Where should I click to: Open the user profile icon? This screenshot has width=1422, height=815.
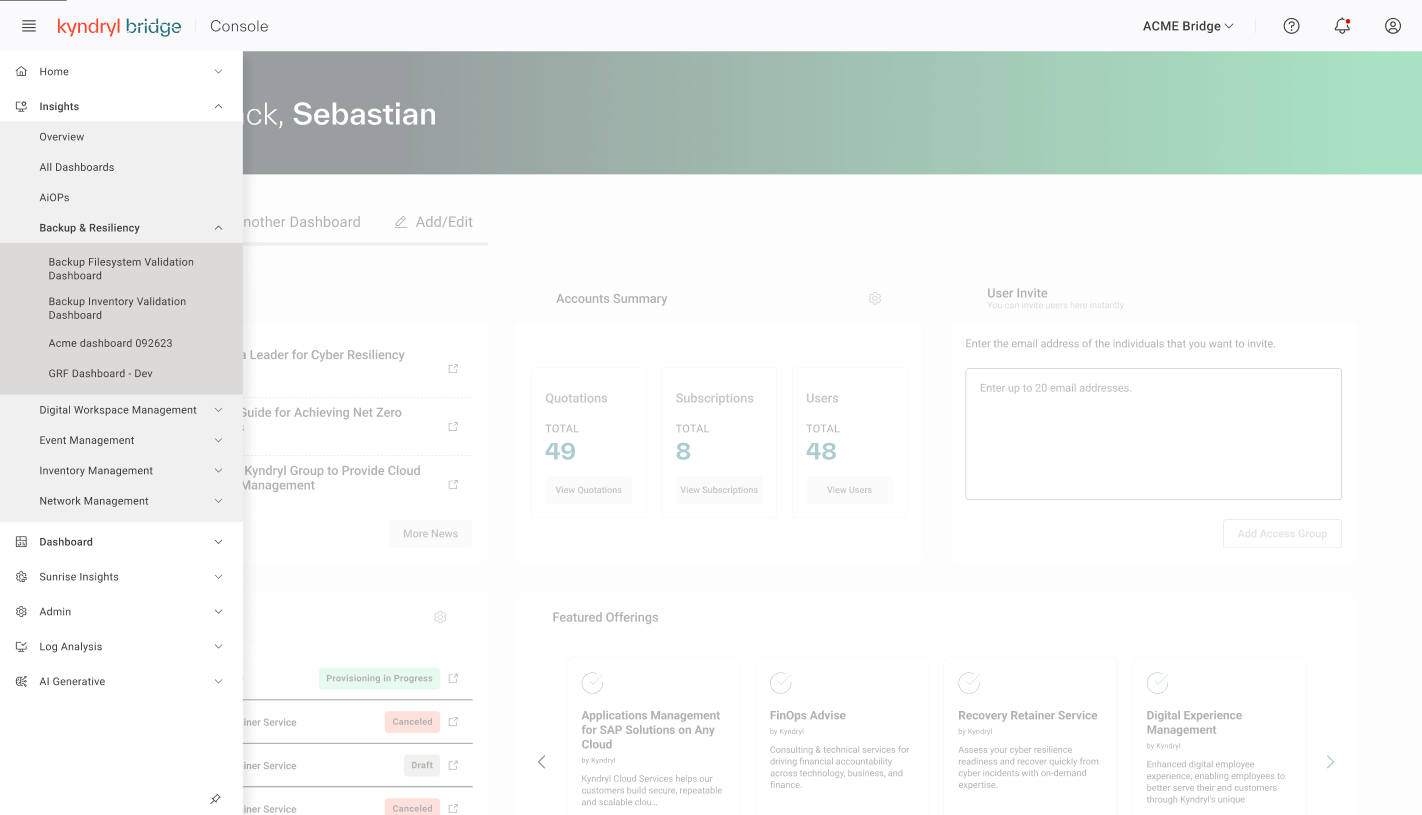[1392, 26]
